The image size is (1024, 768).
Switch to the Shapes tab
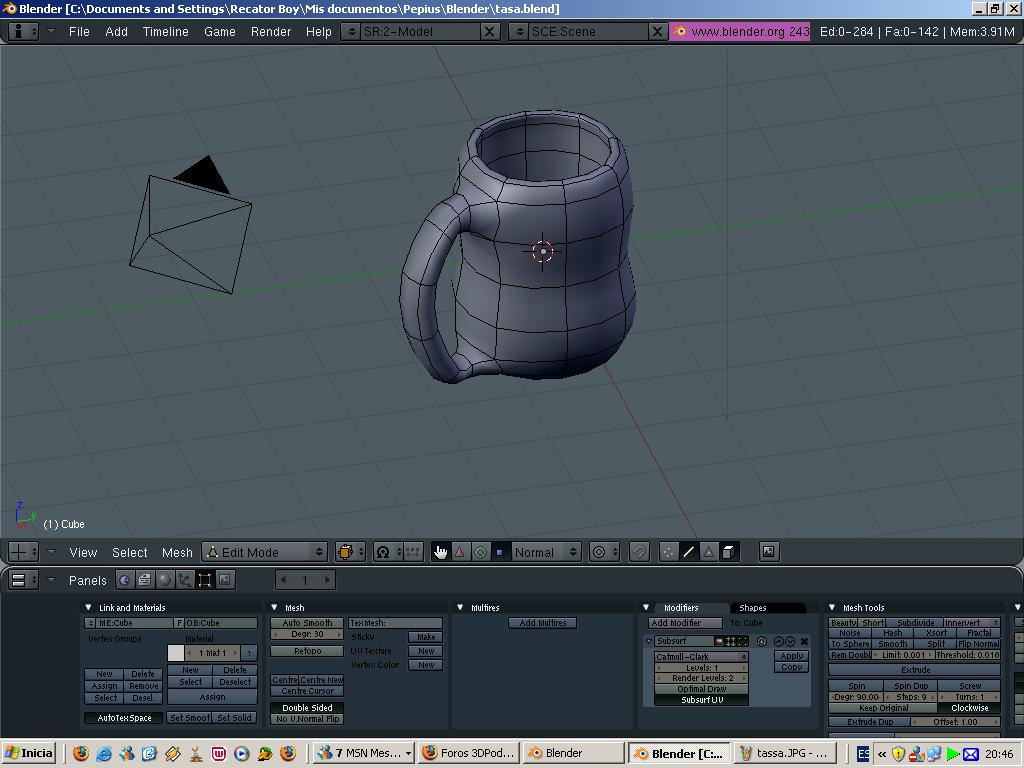point(752,607)
